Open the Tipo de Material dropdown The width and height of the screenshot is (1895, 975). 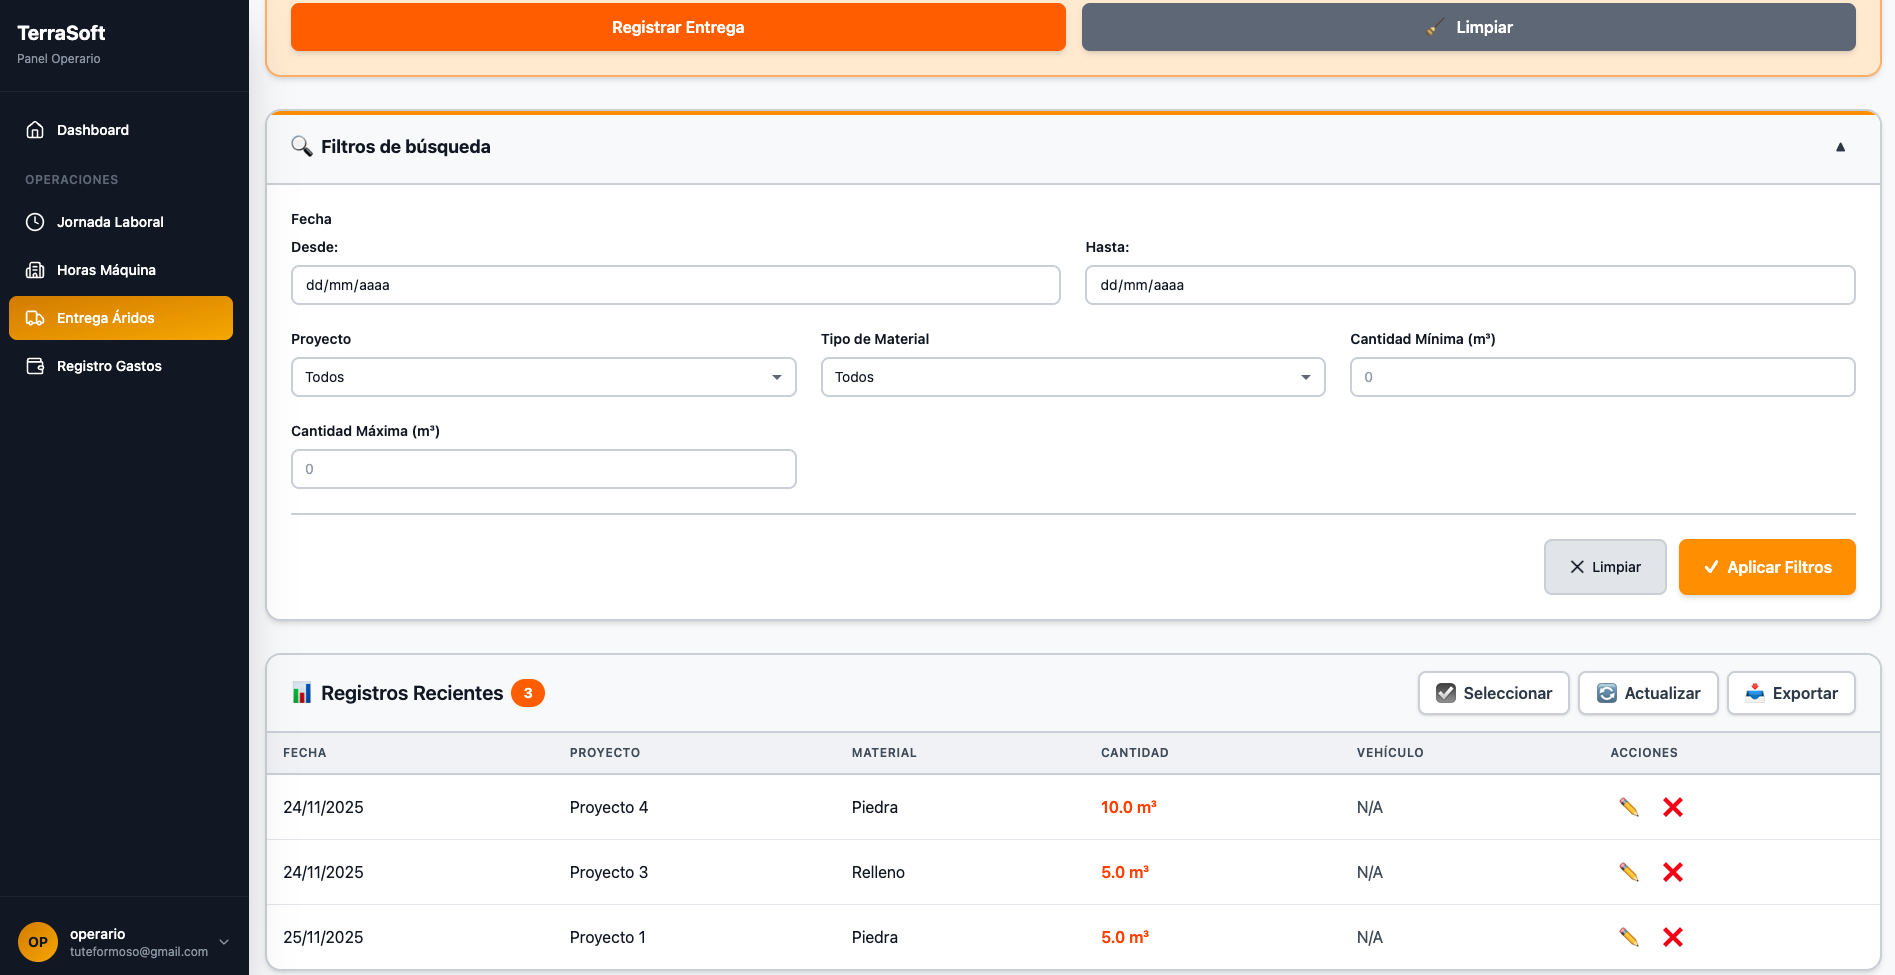pos(1072,377)
